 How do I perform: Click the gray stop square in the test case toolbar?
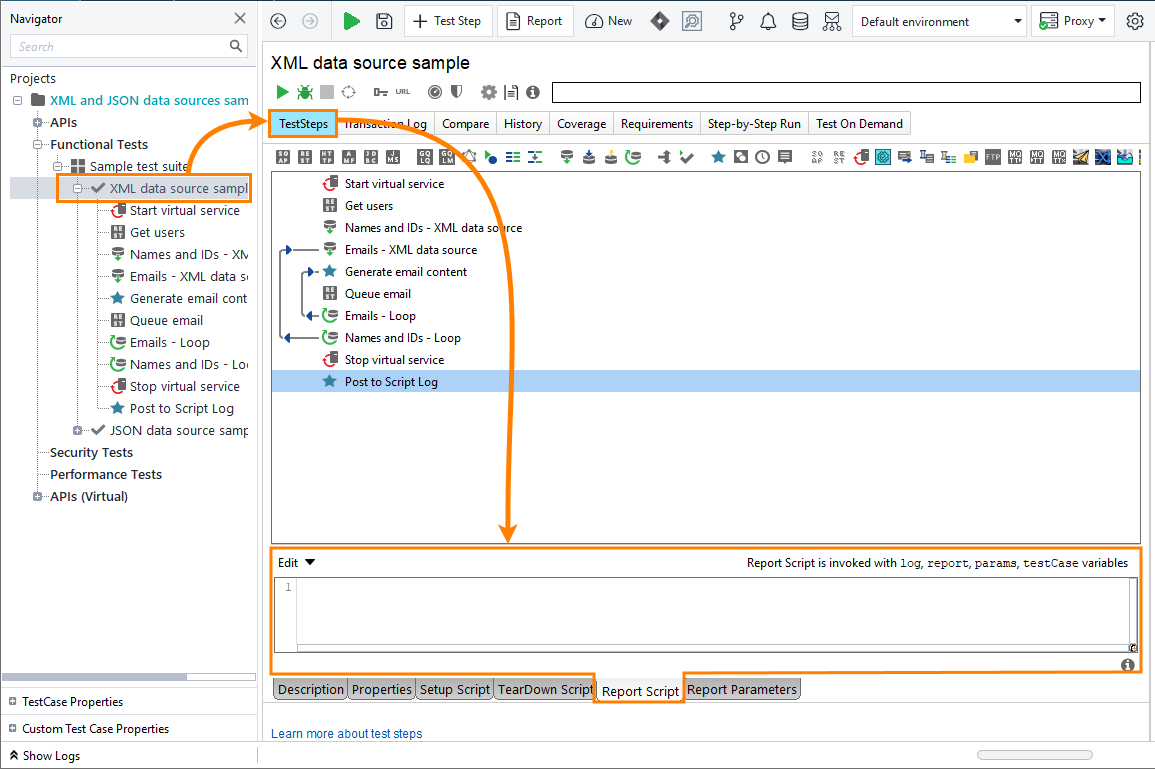tap(327, 92)
